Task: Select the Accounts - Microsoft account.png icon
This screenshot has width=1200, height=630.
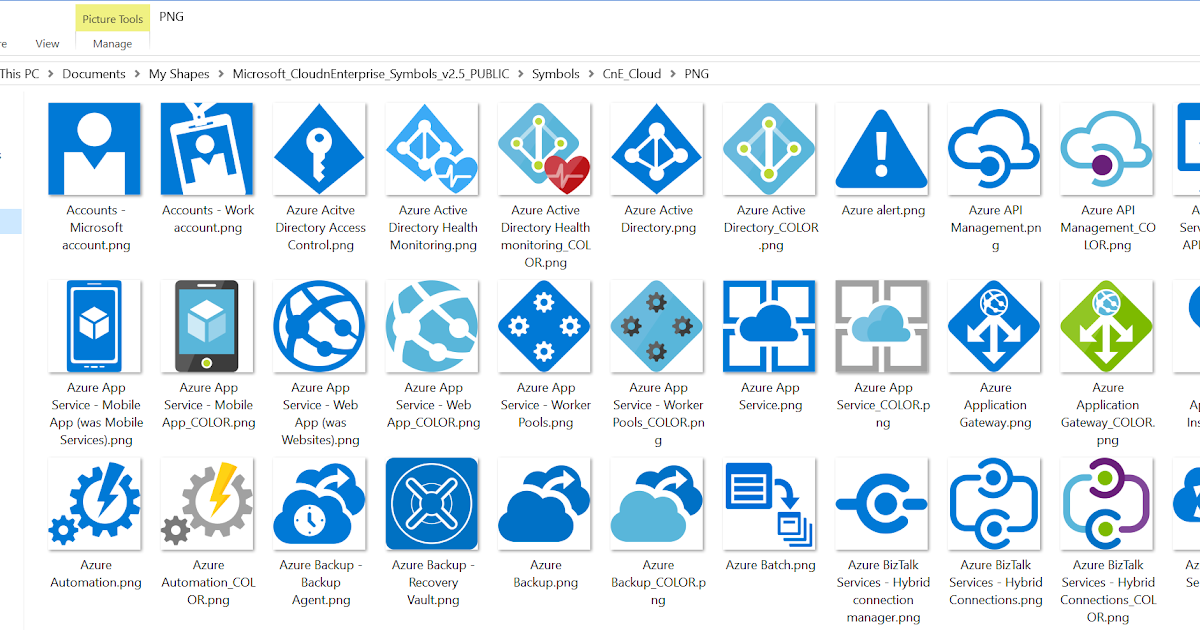Action: pos(94,148)
